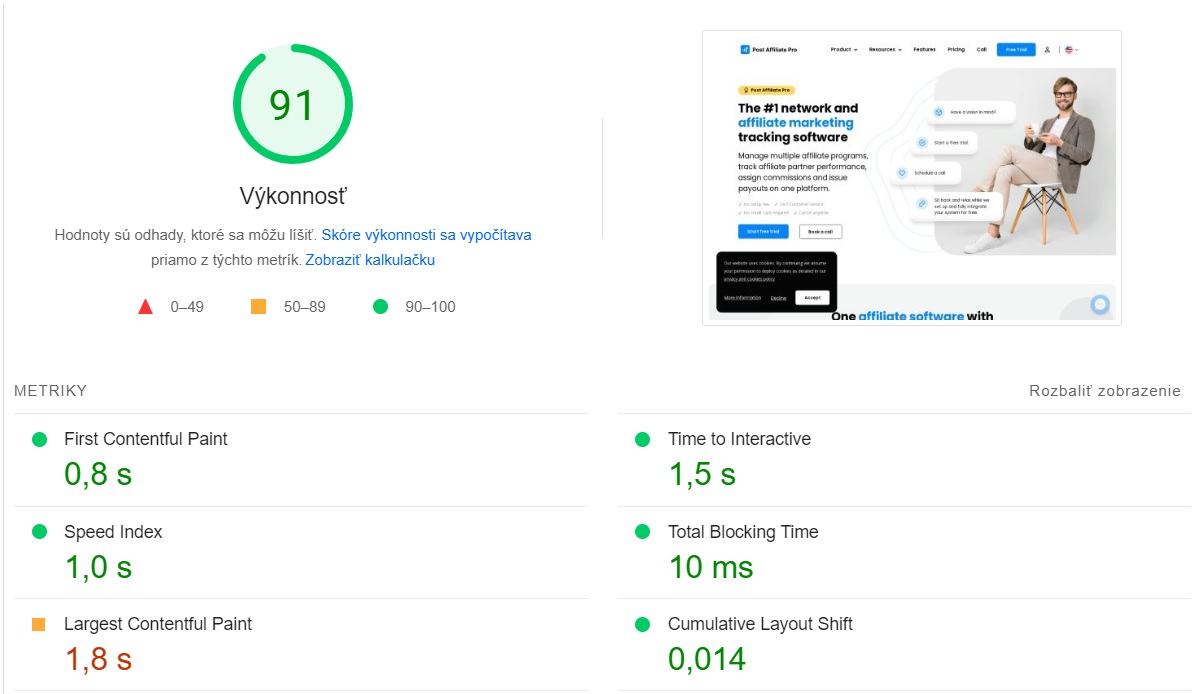
Task: Click the orange square icon for 50–89 range
Action: point(257,307)
